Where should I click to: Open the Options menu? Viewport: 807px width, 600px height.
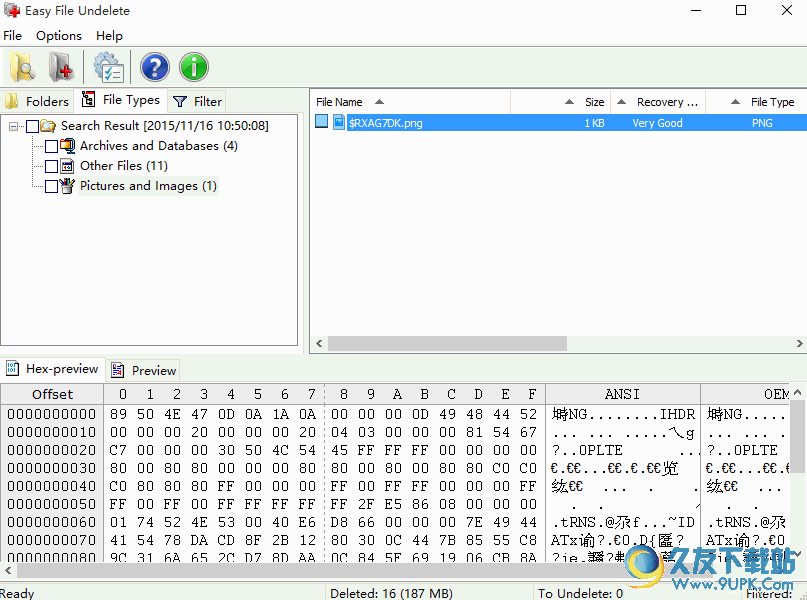(x=59, y=36)
